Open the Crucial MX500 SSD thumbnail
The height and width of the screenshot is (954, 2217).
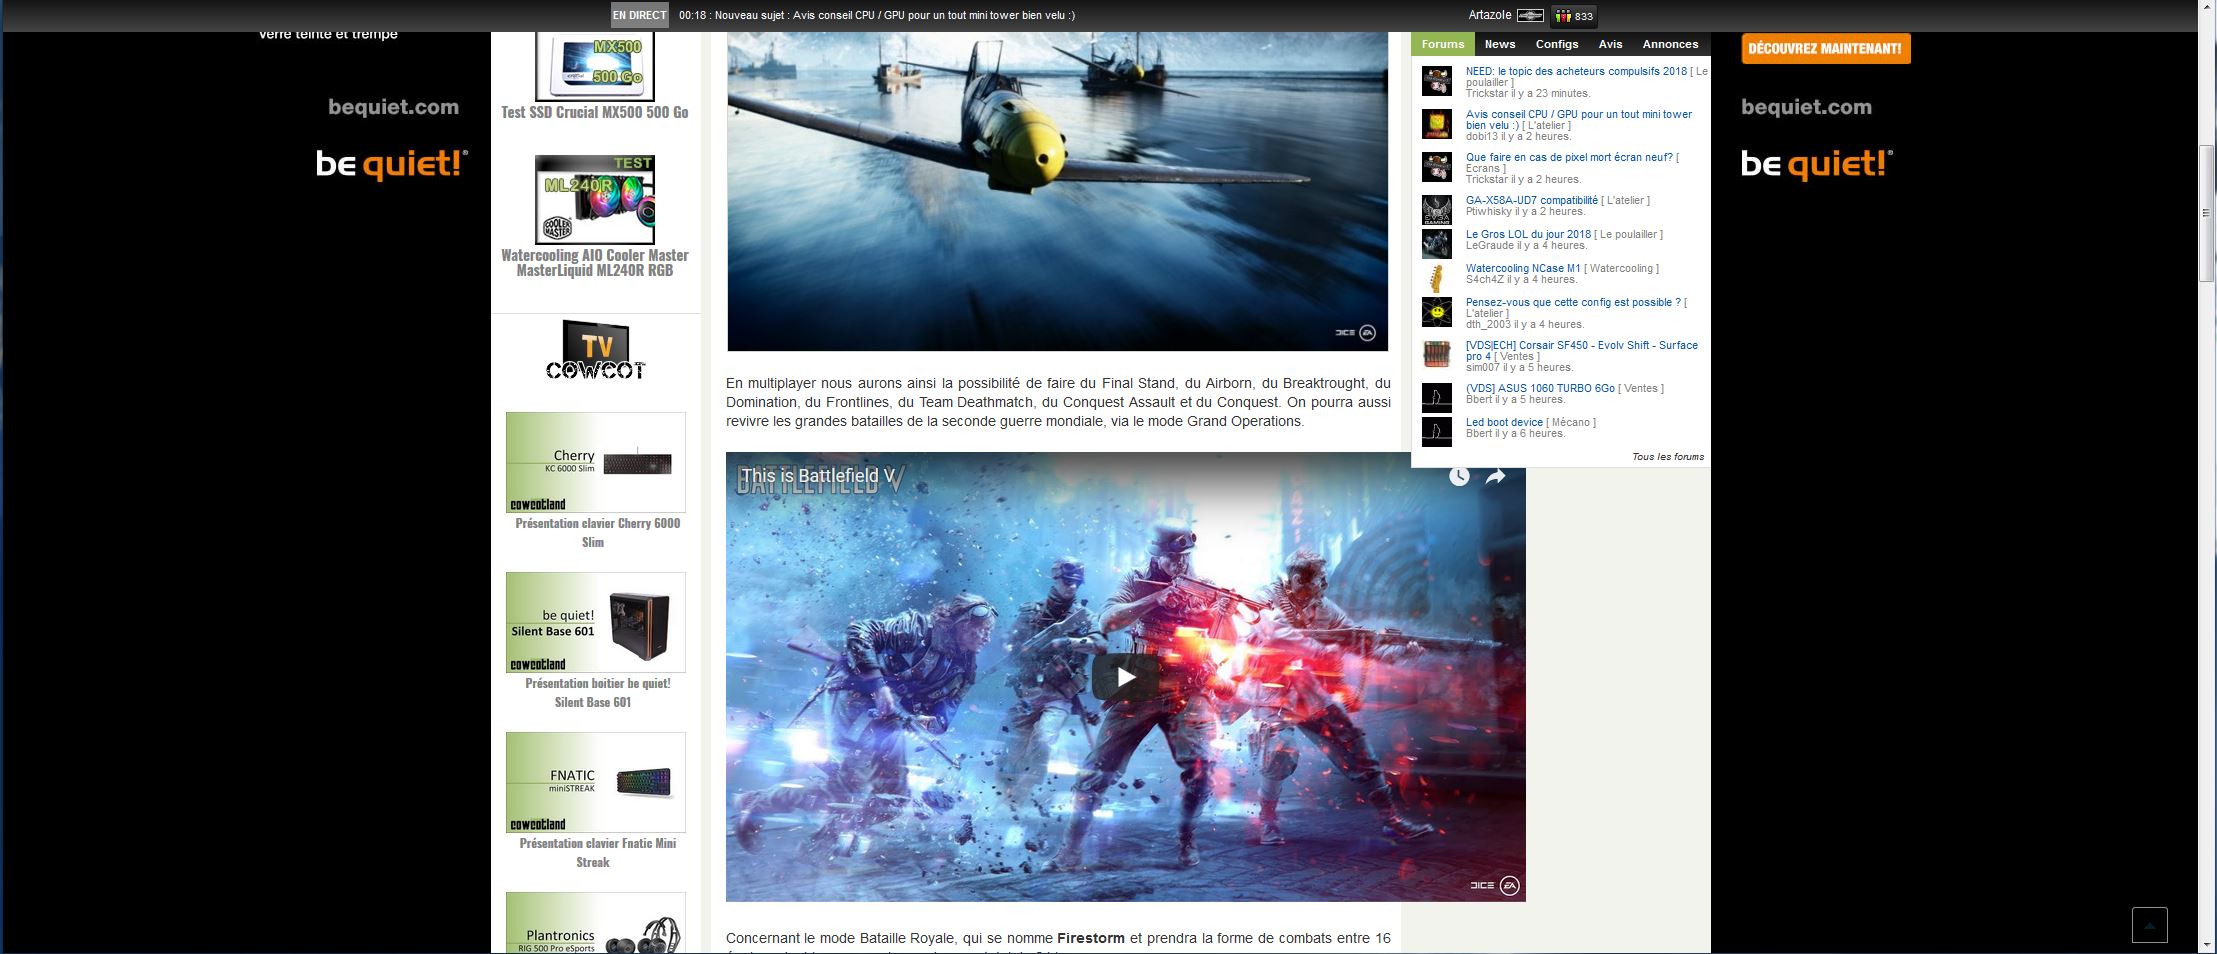595,65
